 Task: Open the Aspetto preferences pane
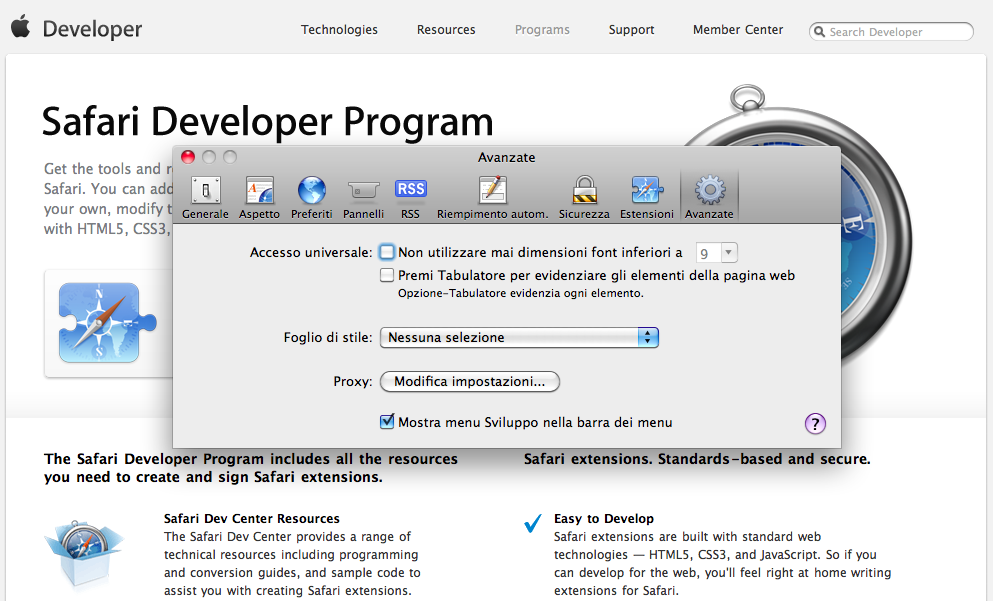click(x=259, y=198)
